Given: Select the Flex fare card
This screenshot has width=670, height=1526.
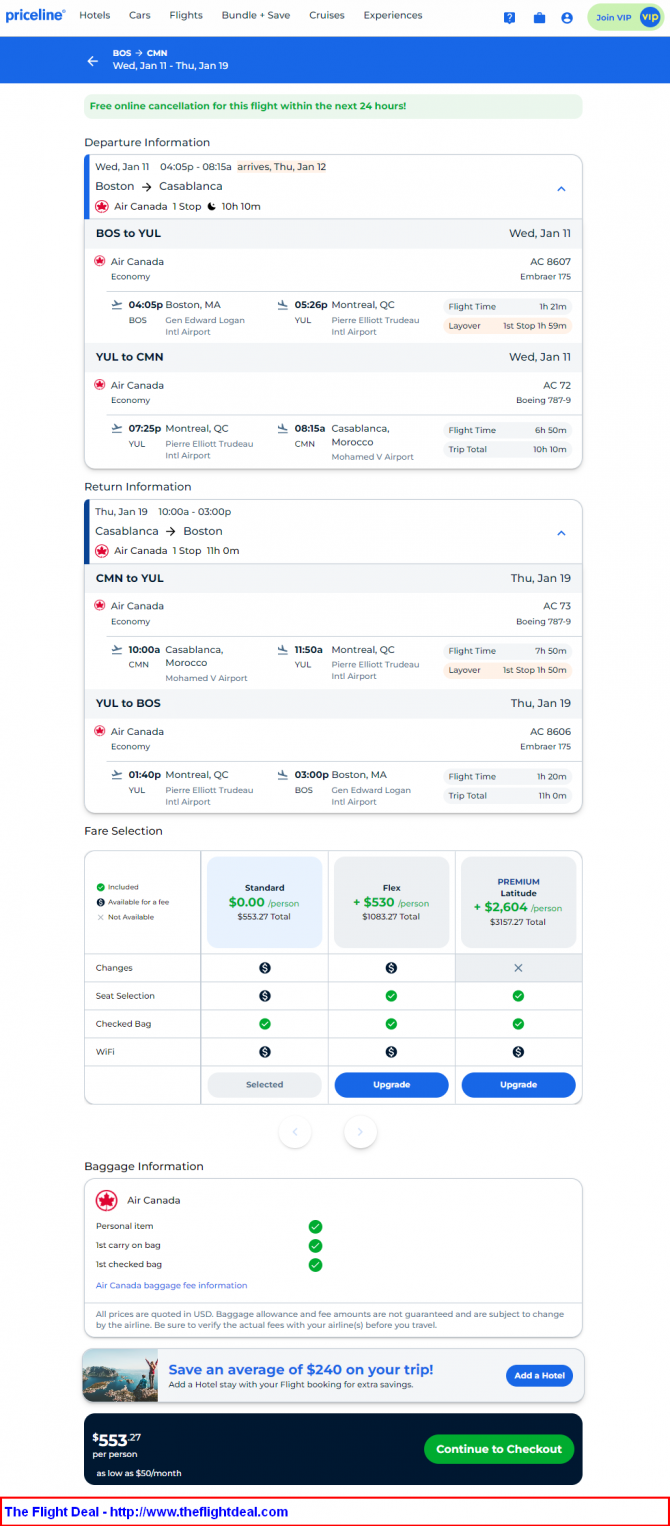Looking at the screenshot, I should coord(391,901).
